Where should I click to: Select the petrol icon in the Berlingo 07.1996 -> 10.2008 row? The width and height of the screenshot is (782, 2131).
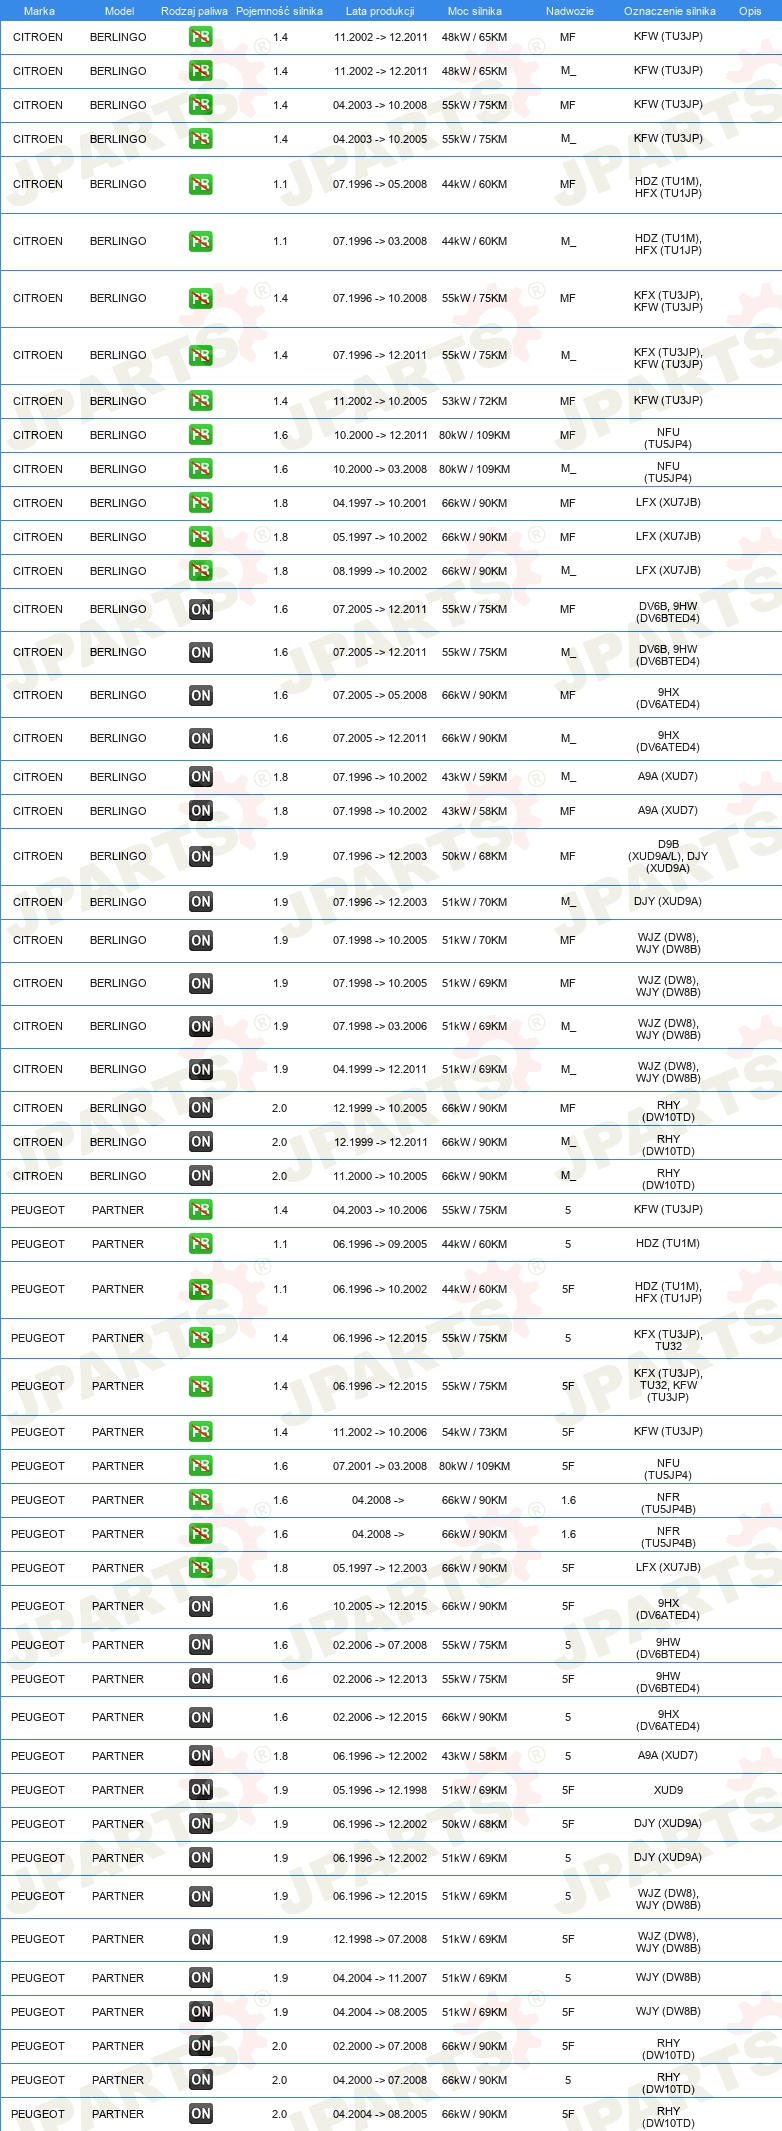pos(201,298)
